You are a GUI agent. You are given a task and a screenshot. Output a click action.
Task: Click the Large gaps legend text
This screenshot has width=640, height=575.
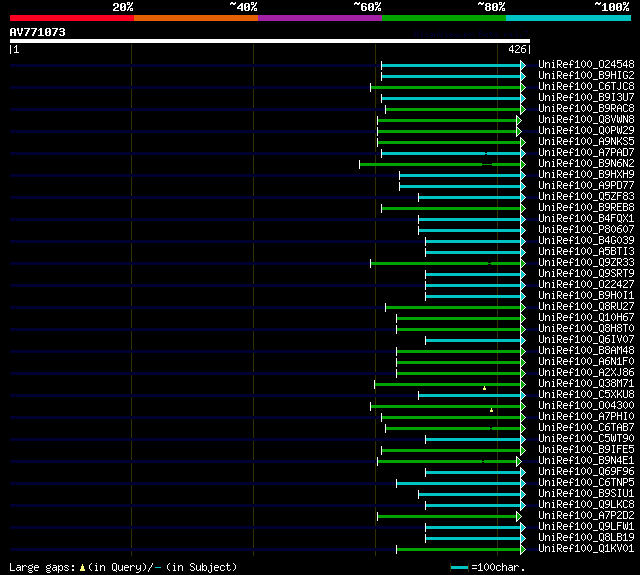(x=42, y=568)
